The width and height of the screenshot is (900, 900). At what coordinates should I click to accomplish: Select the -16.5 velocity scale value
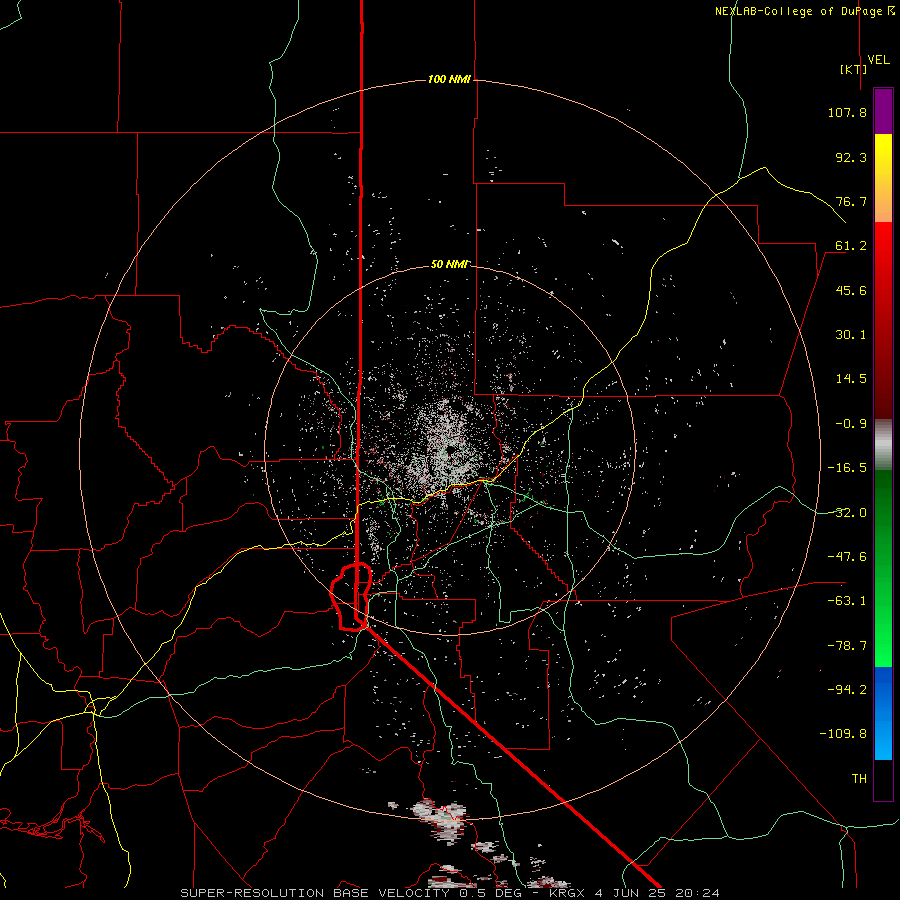[x=847, y=468]
